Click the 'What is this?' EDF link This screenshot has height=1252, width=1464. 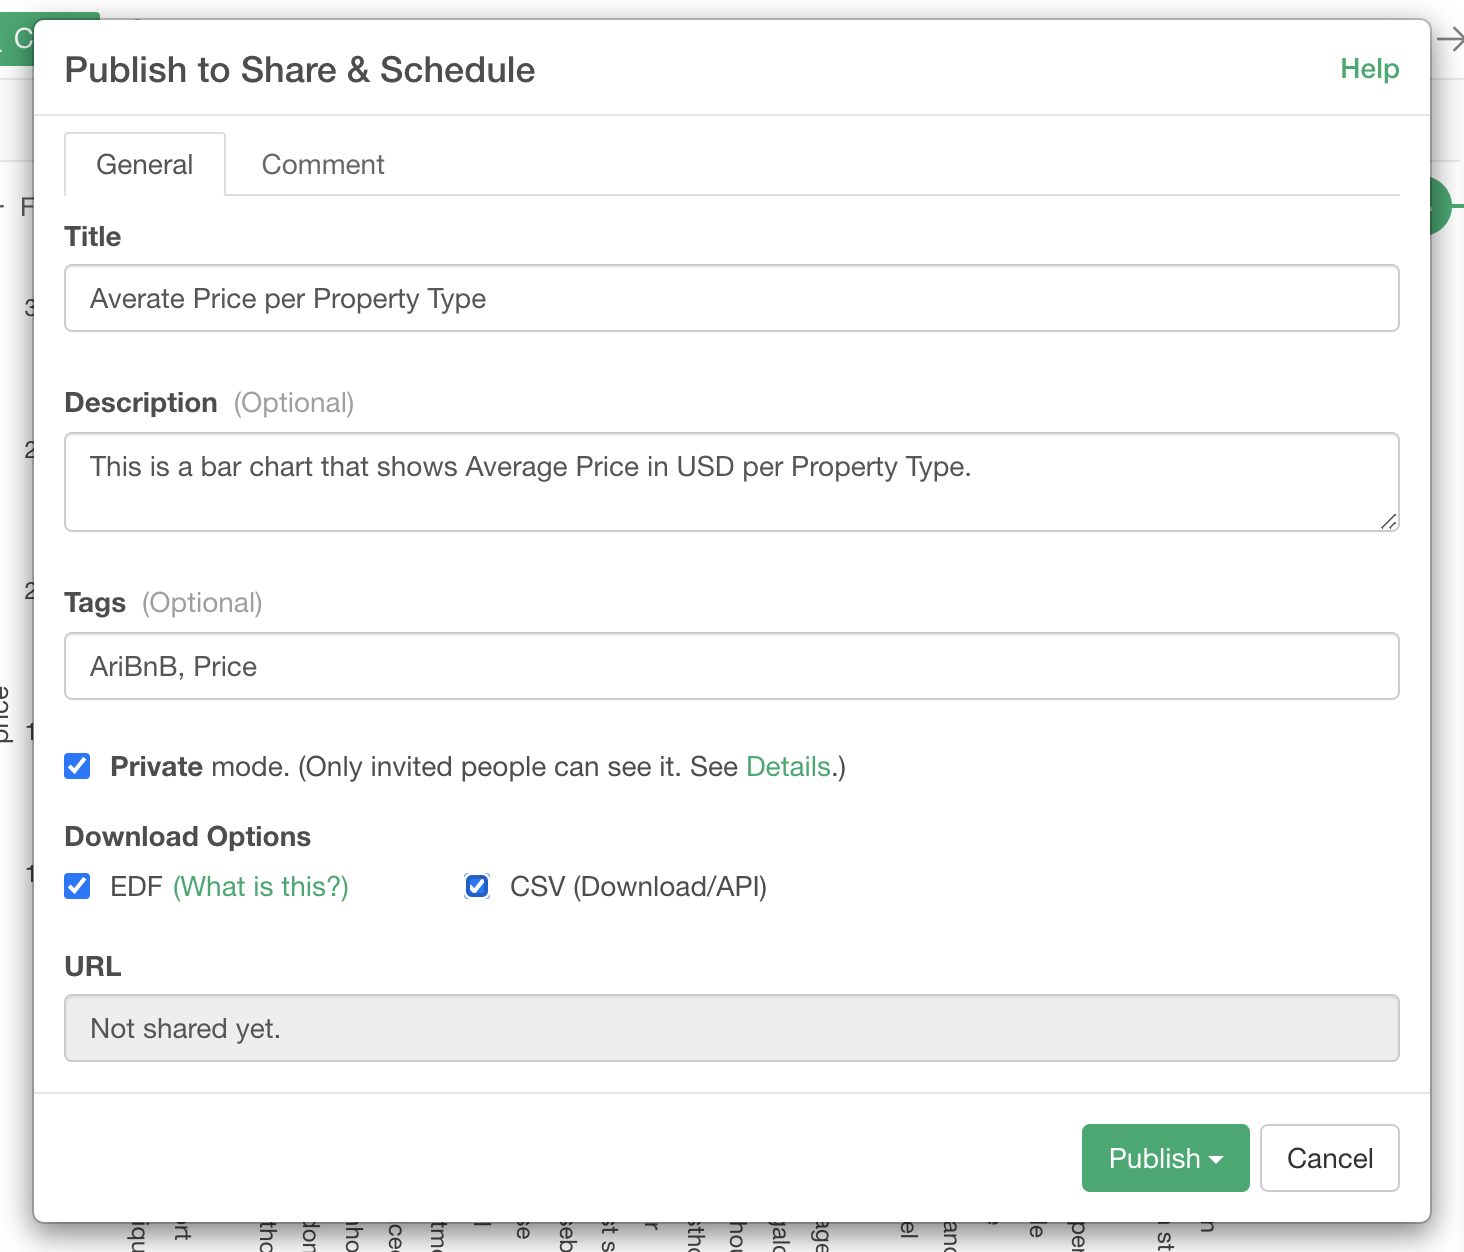click(x=261, y=887)
